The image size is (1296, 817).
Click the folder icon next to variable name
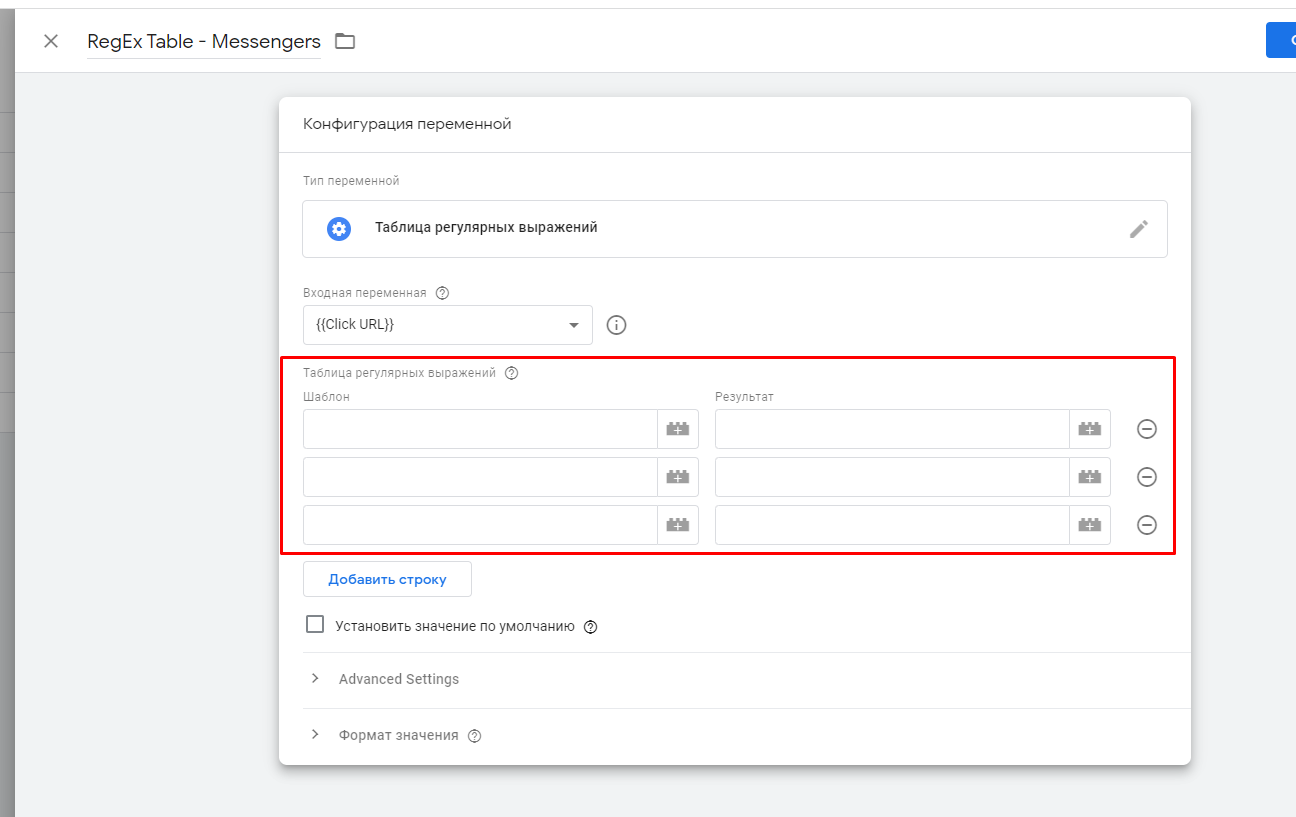click(x=345, y=41)
